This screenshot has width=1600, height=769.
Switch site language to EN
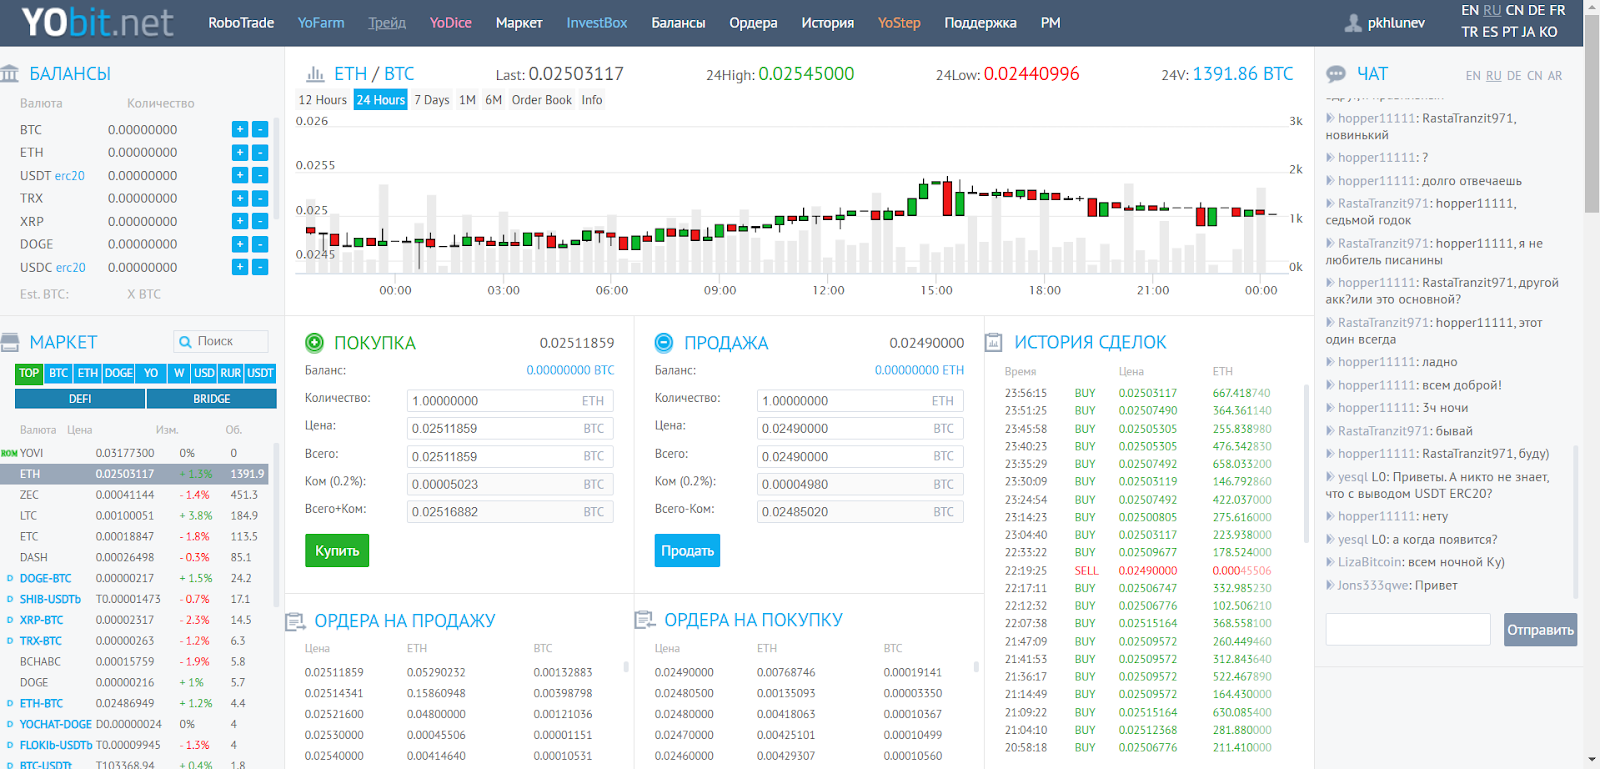1470,10
